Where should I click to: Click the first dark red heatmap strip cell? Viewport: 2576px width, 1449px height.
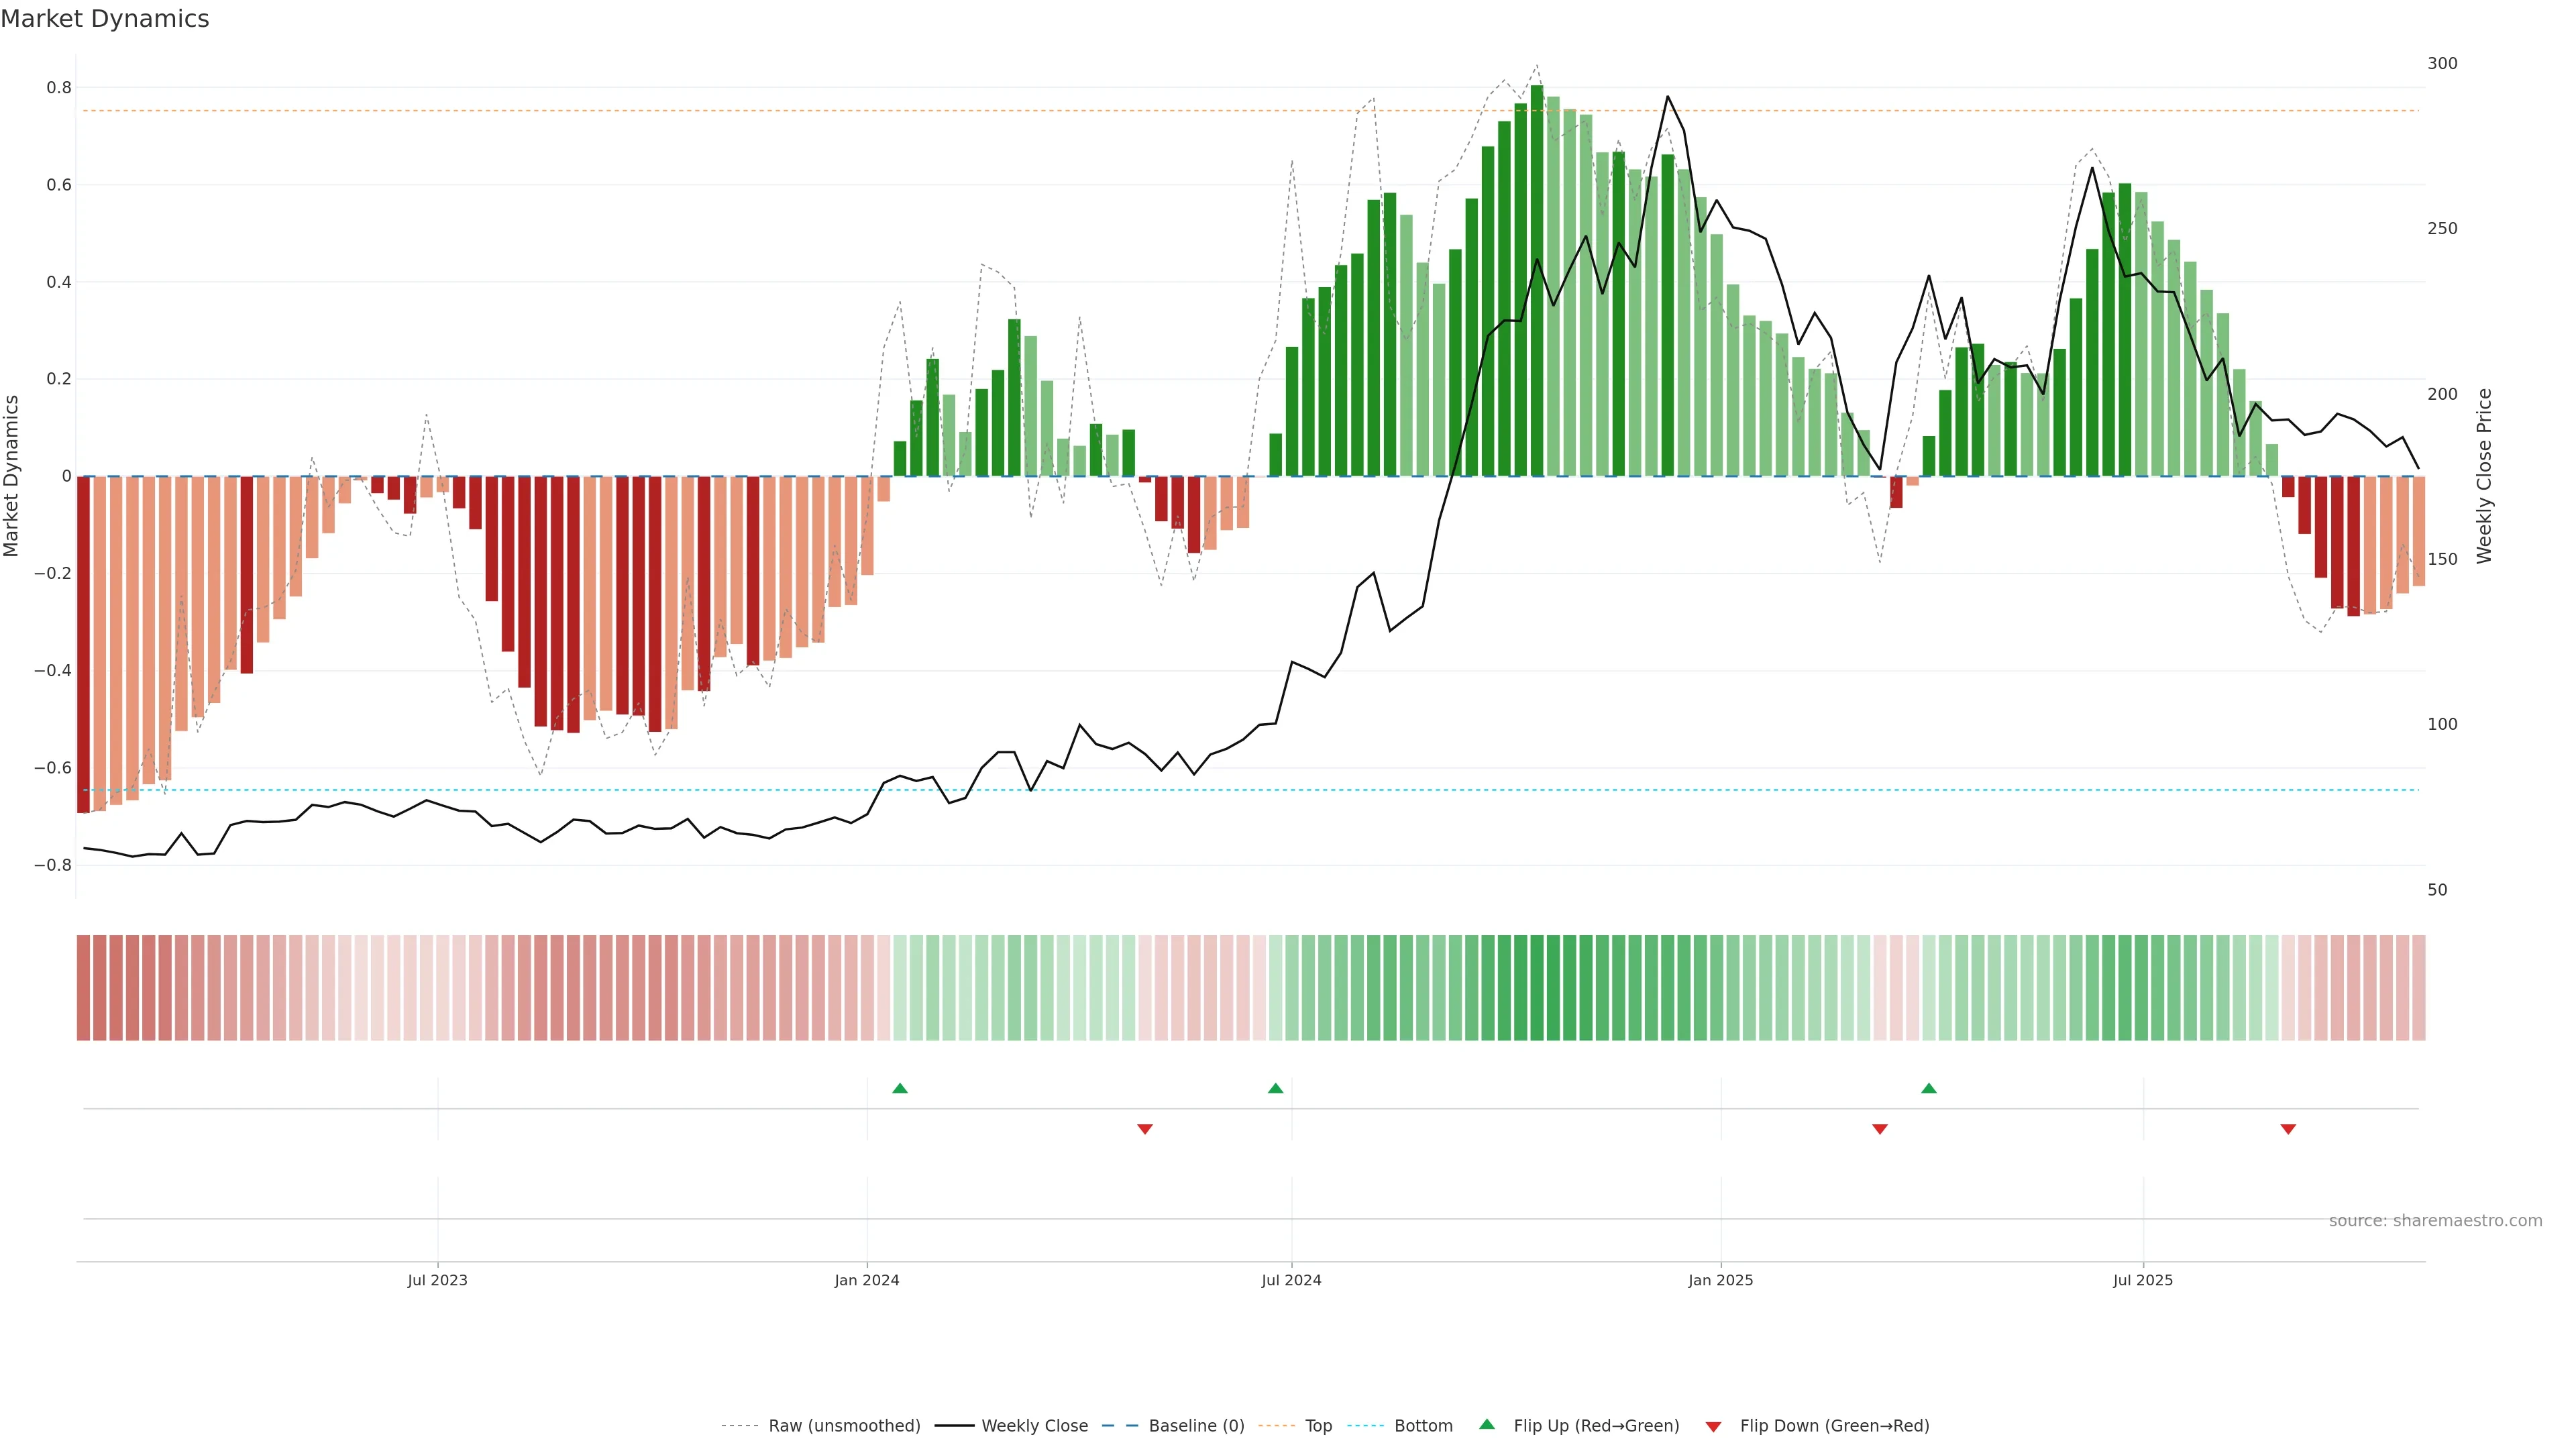83,988
